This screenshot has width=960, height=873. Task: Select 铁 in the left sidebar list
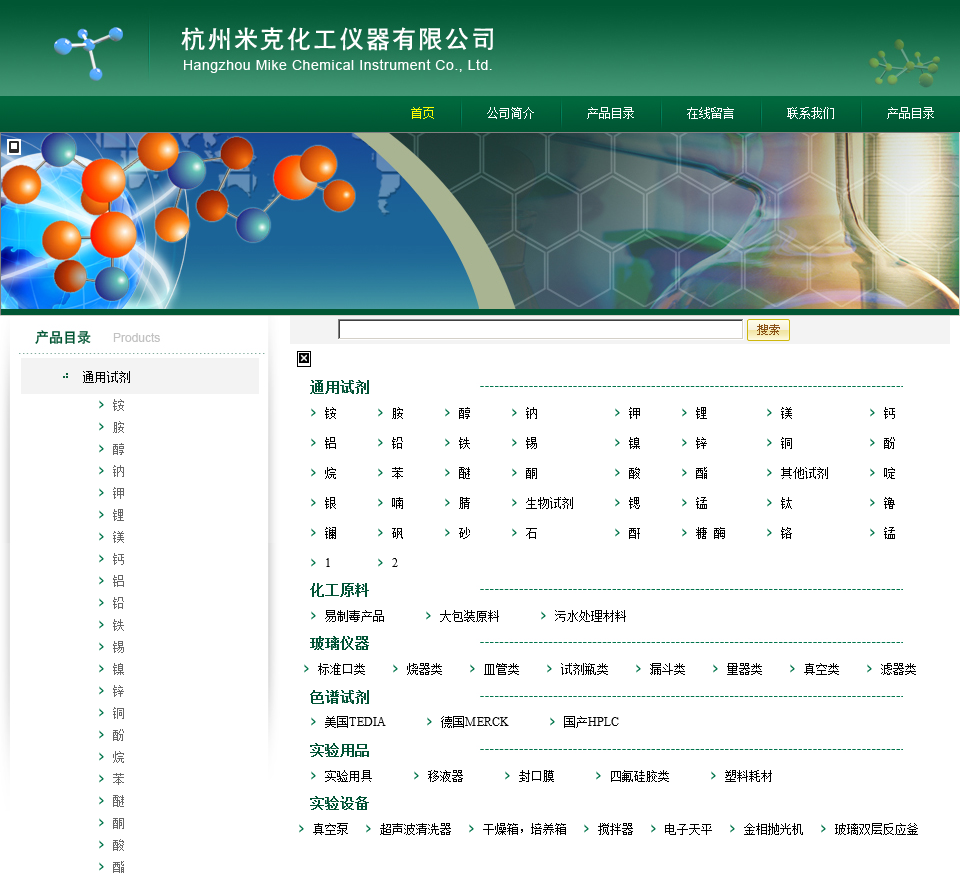point(118,625)
